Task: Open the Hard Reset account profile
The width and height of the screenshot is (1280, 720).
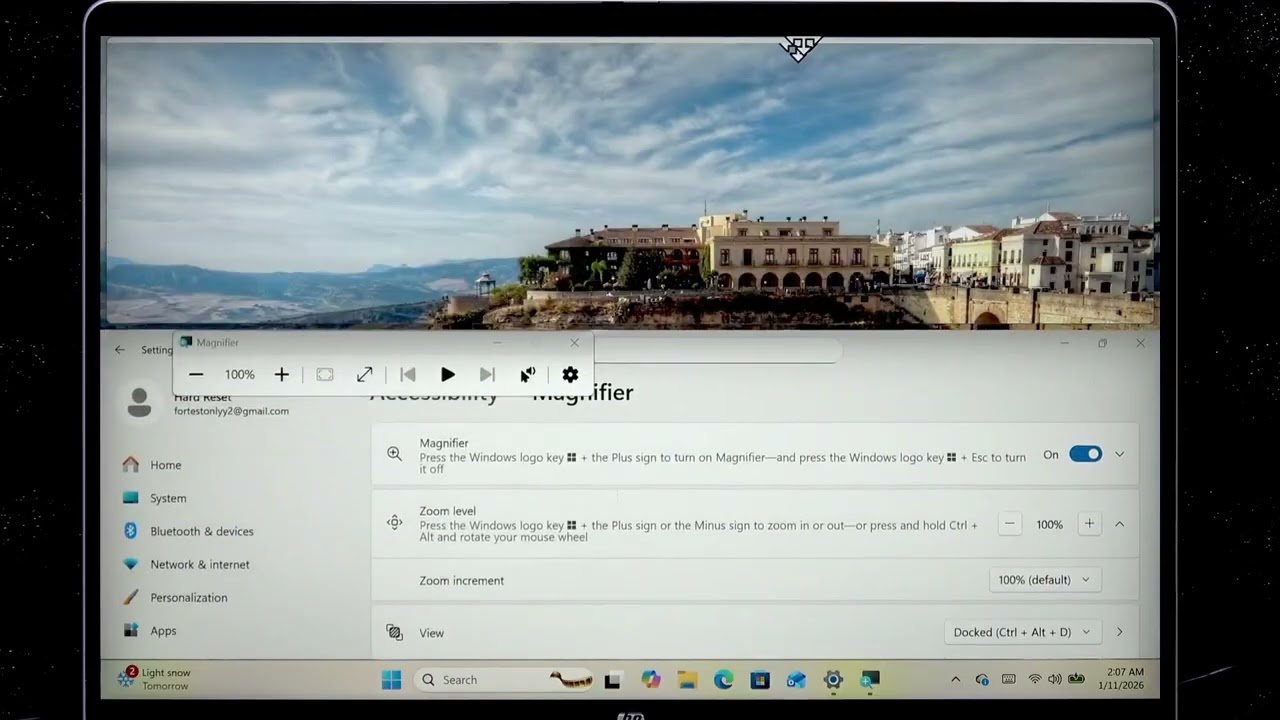Action: point(208,402)
